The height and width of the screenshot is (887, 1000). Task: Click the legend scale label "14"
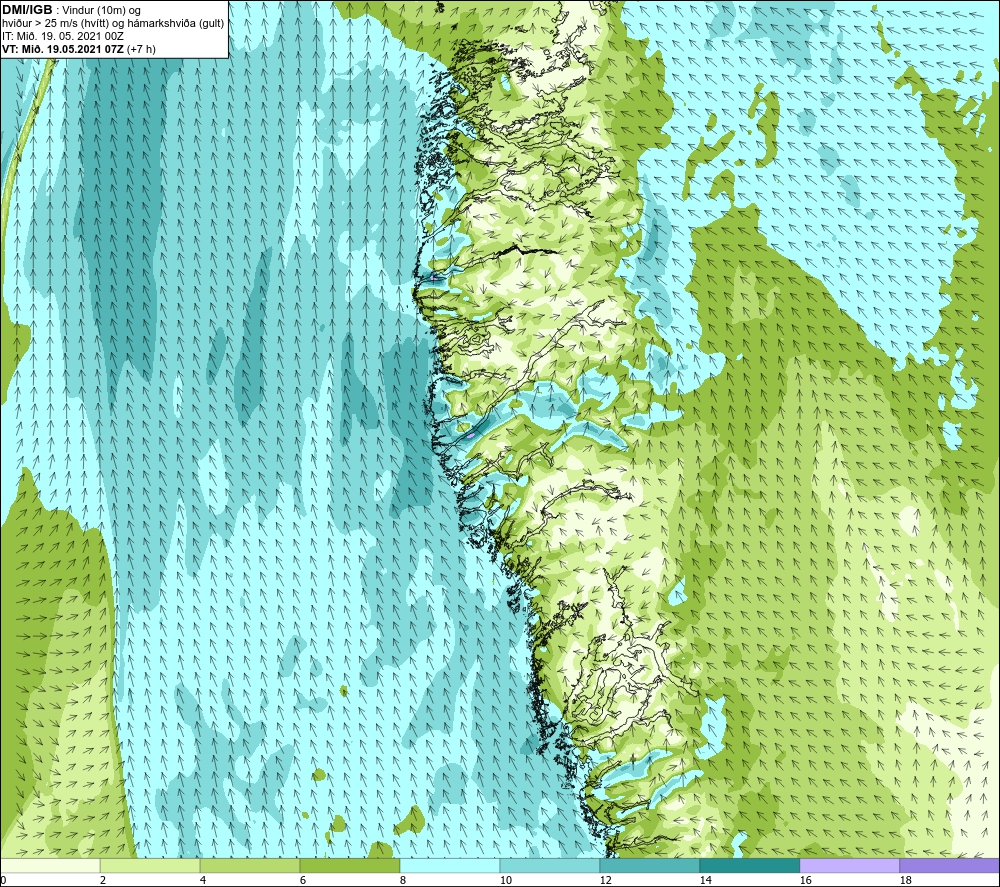705,881
